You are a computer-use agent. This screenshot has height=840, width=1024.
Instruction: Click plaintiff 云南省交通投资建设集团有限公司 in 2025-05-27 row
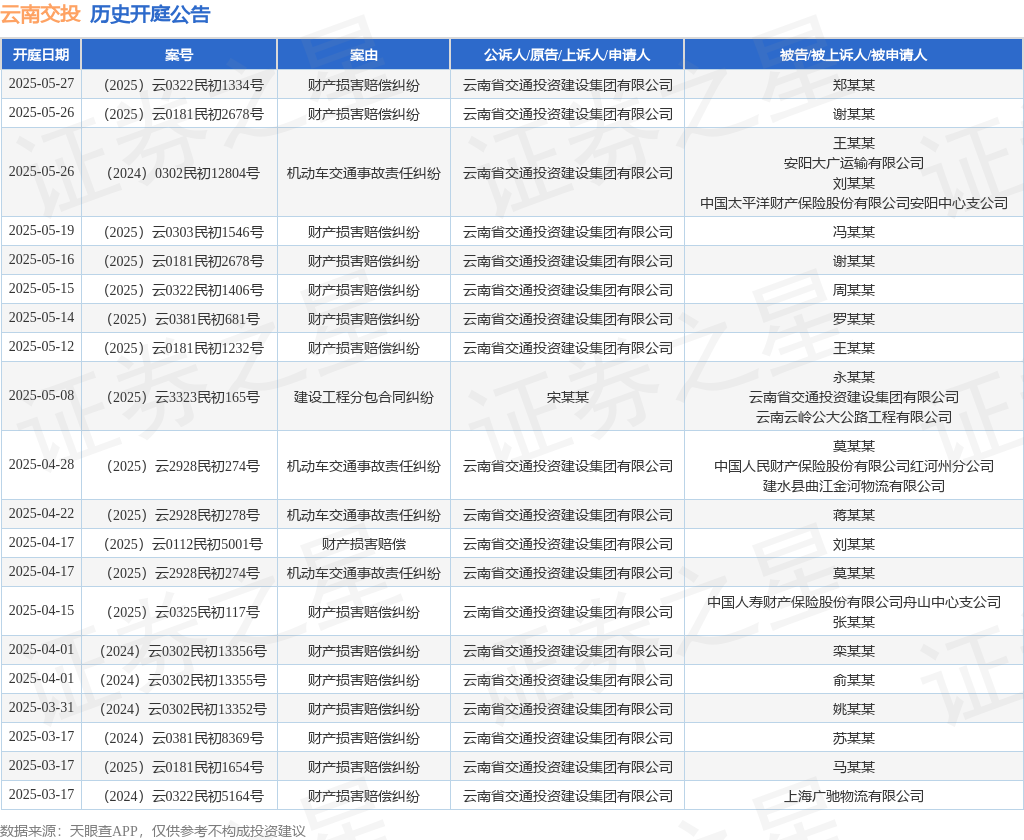[x=568, y=85]
